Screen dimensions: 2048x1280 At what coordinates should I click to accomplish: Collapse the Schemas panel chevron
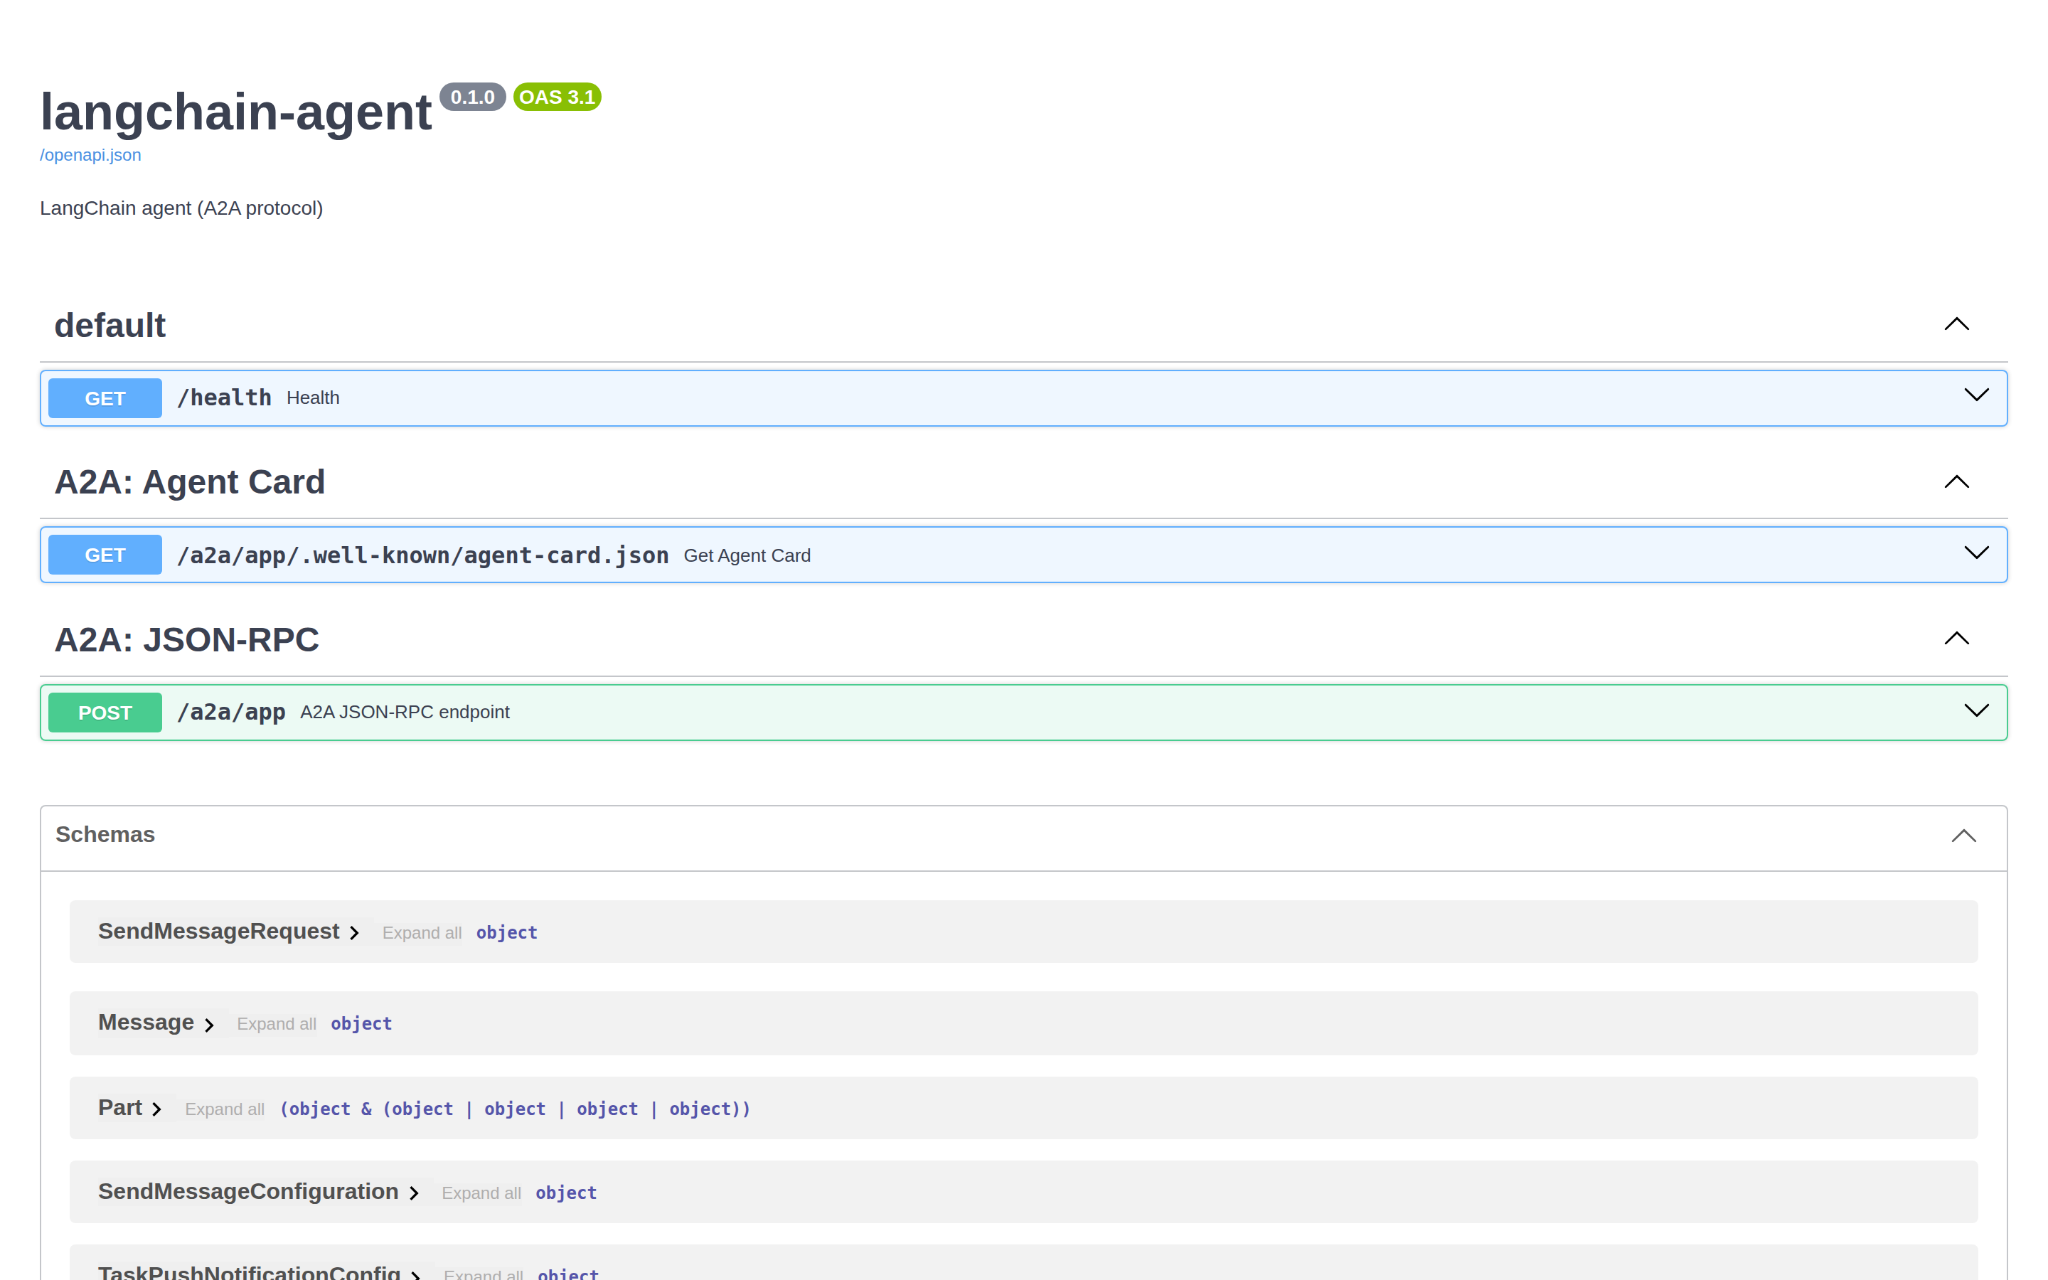1964,836
